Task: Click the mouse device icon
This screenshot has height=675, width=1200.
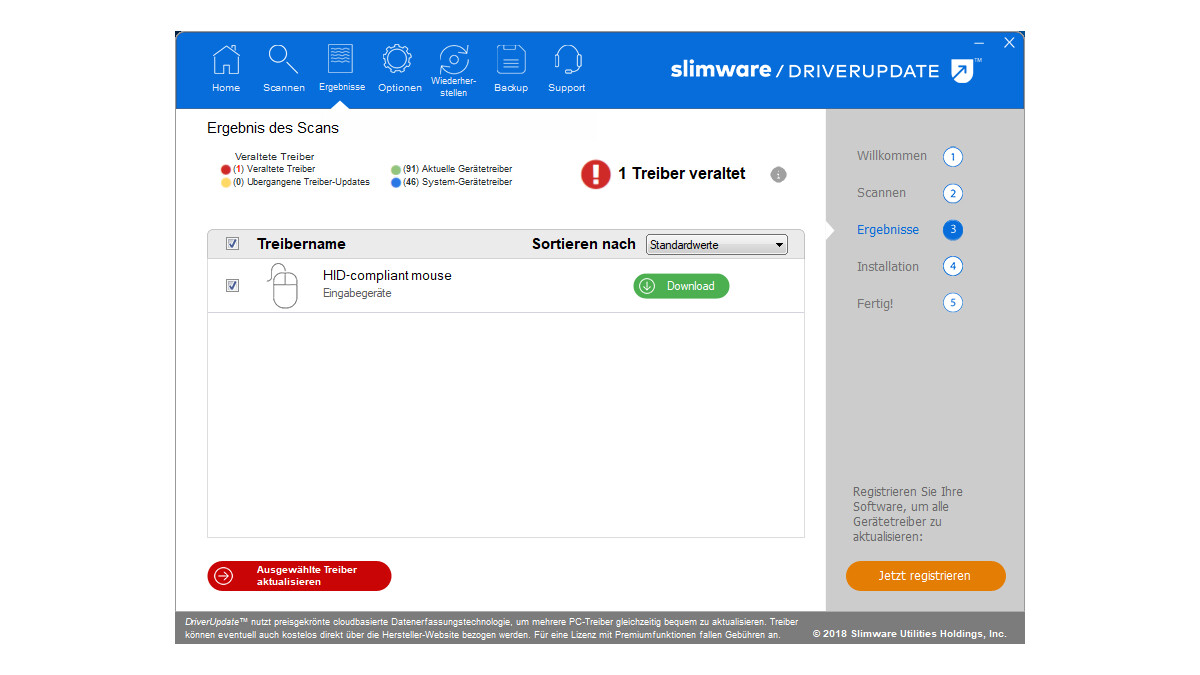Action: [x=284, y=286]
